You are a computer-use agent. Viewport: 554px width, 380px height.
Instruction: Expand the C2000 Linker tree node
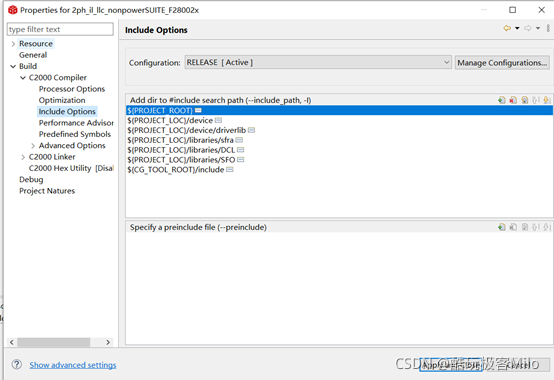23,157
